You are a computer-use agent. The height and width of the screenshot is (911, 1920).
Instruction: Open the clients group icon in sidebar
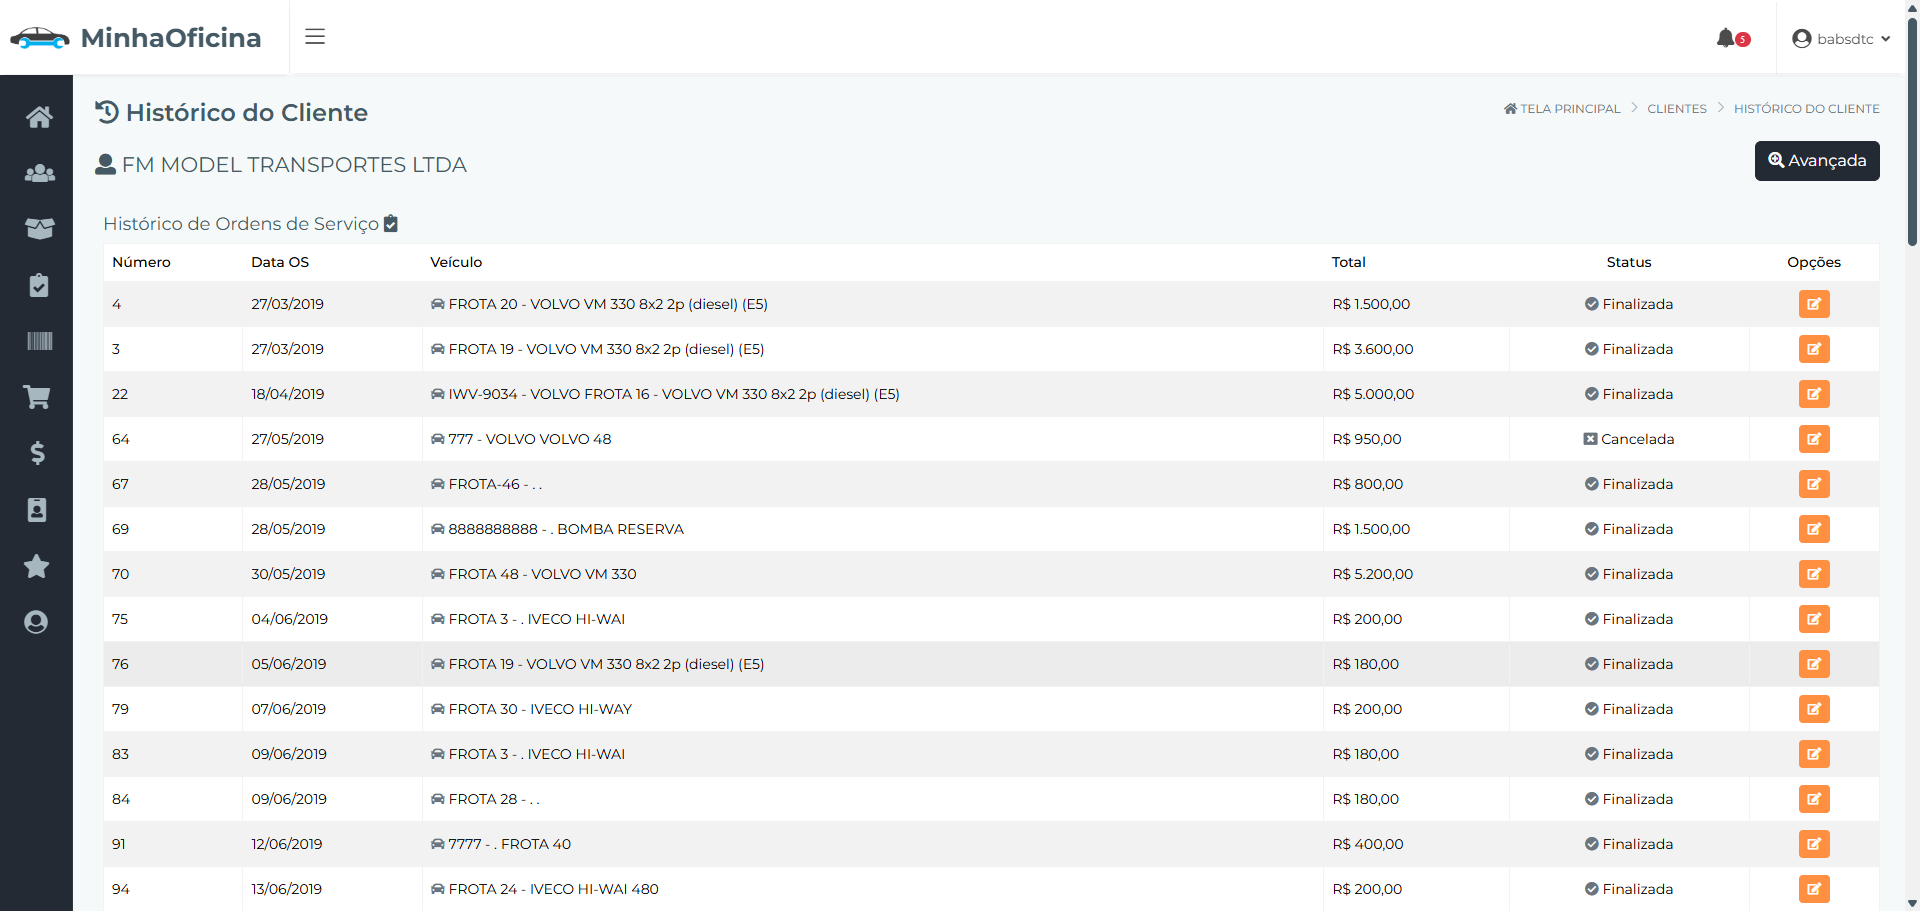click(x=39, y=173)
